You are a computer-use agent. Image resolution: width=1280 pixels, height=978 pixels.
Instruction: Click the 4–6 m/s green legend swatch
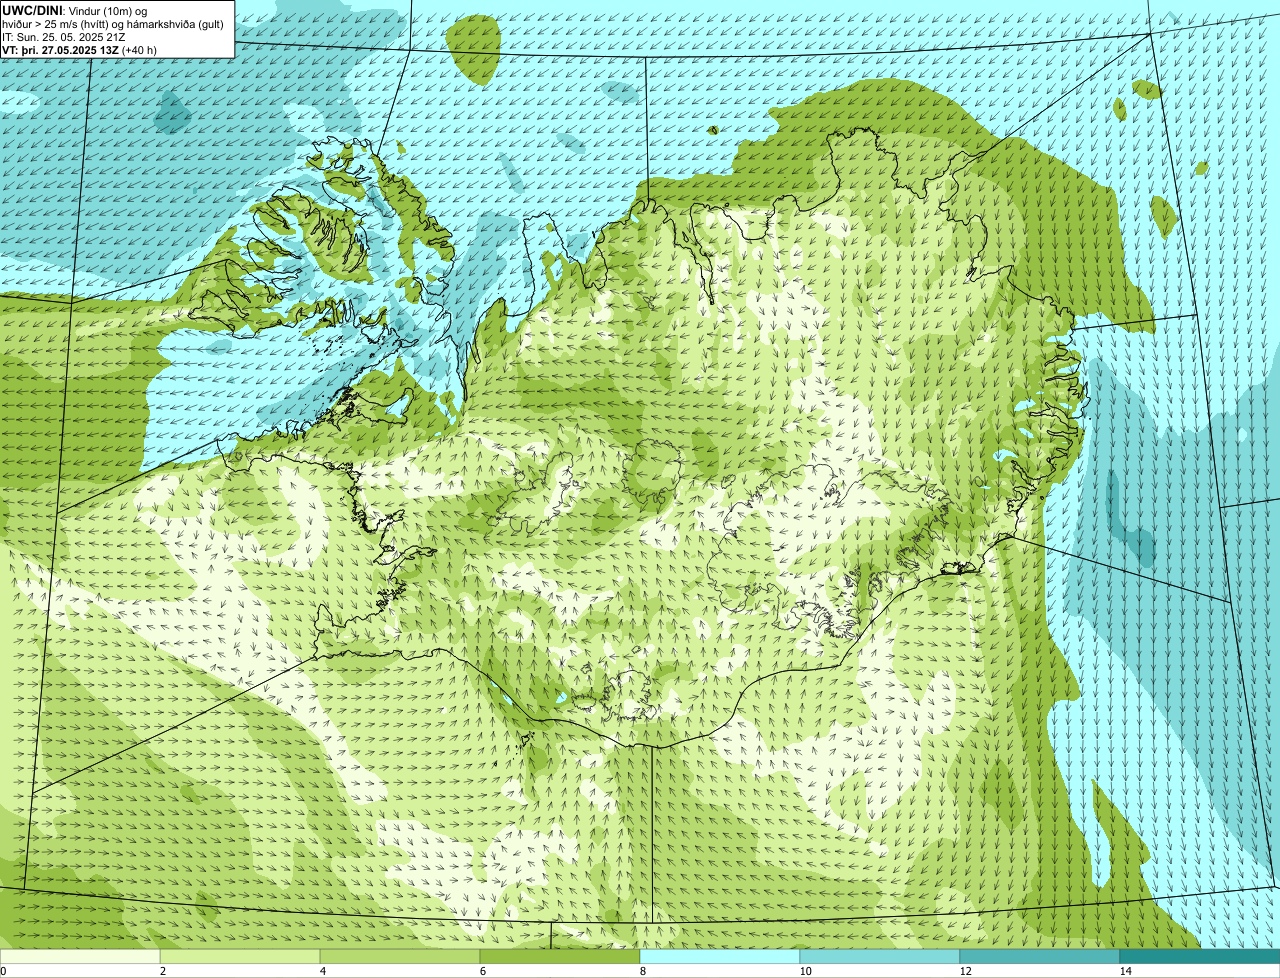point(400,956)
